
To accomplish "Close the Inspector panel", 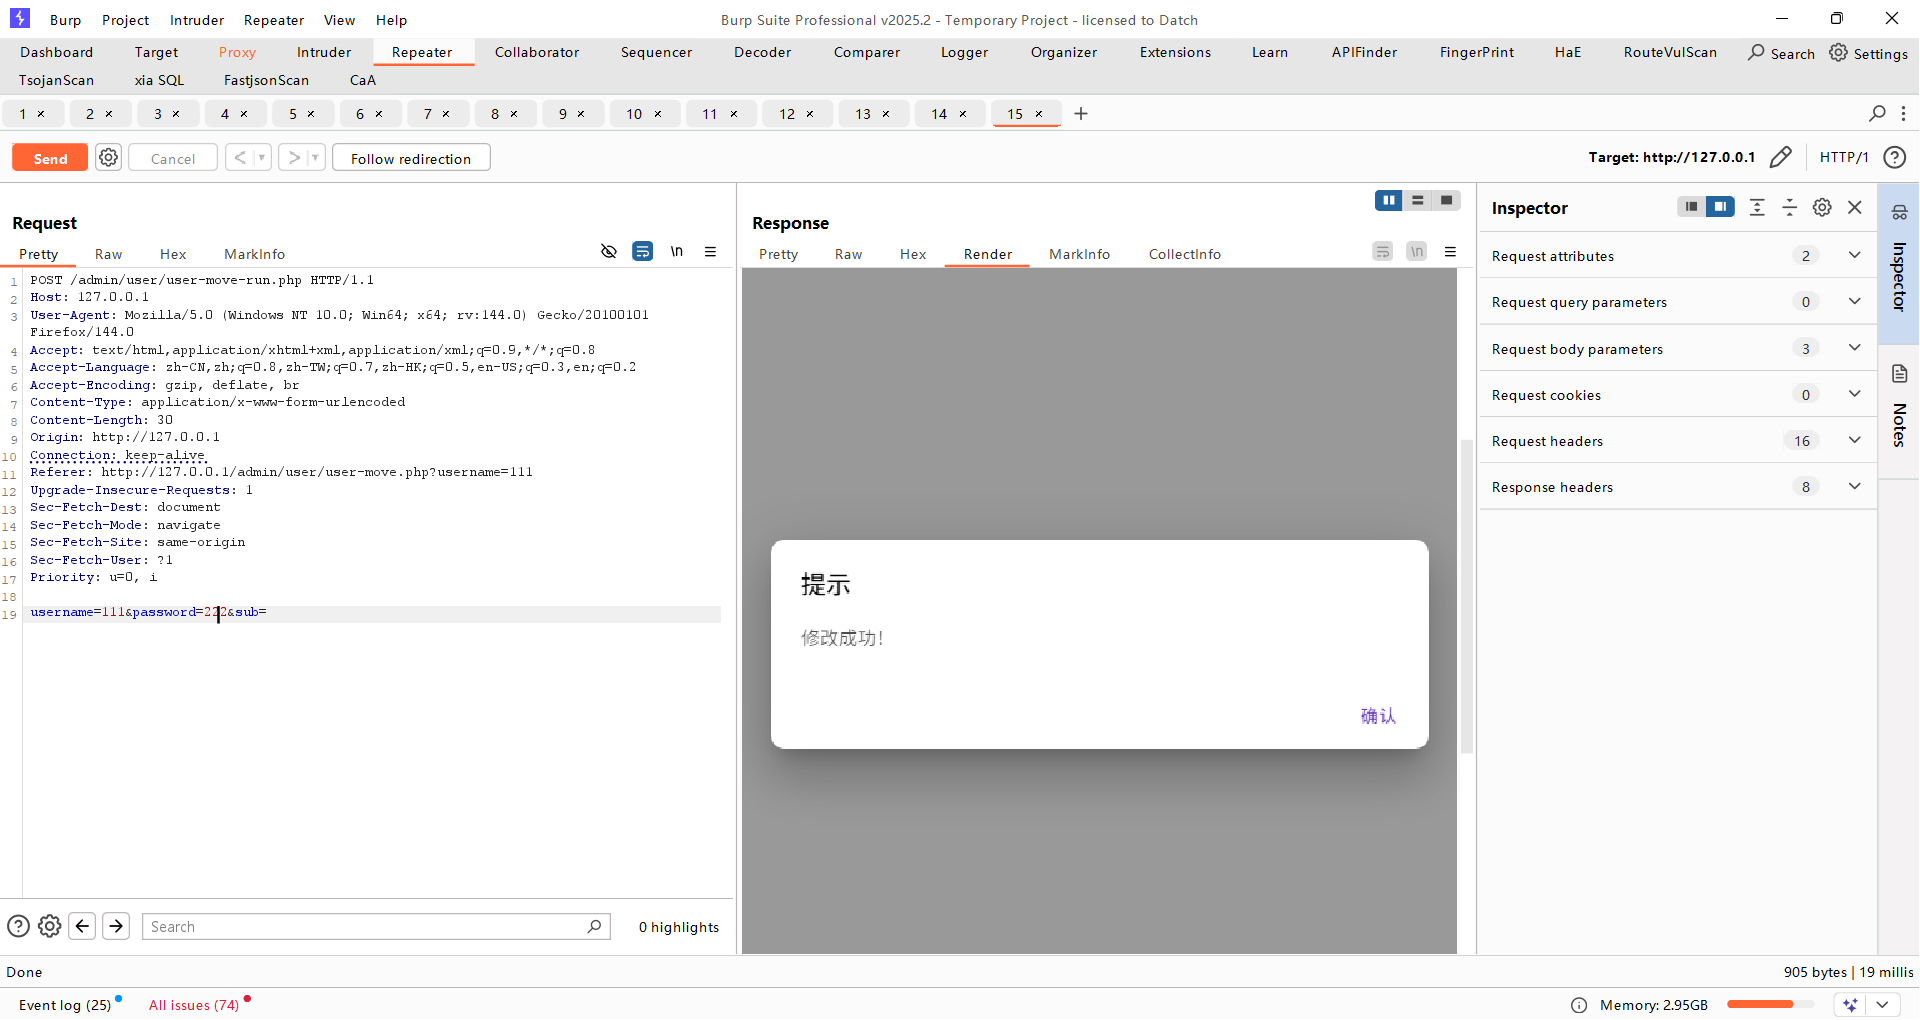I will [1855, 207].
